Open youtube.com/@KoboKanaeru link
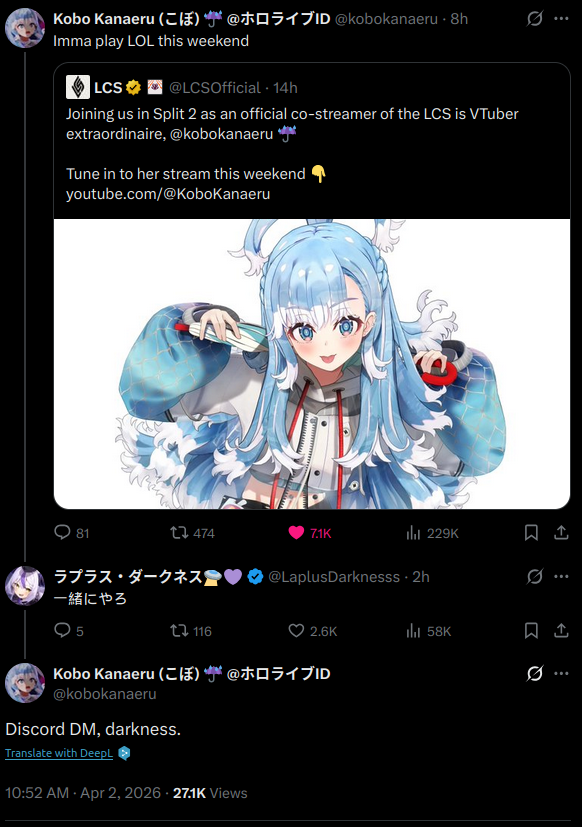582x827 pixels. coord(168,194)
